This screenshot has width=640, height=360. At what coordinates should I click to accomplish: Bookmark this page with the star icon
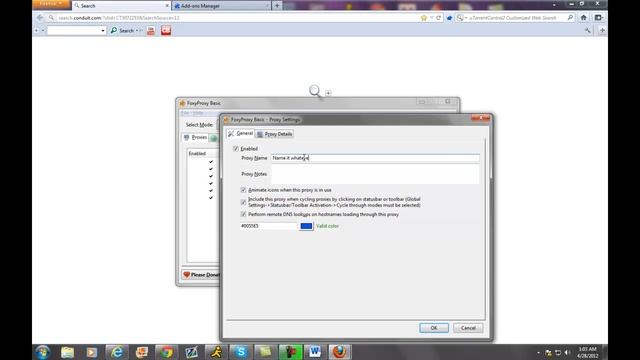click(x=424, y=18)
